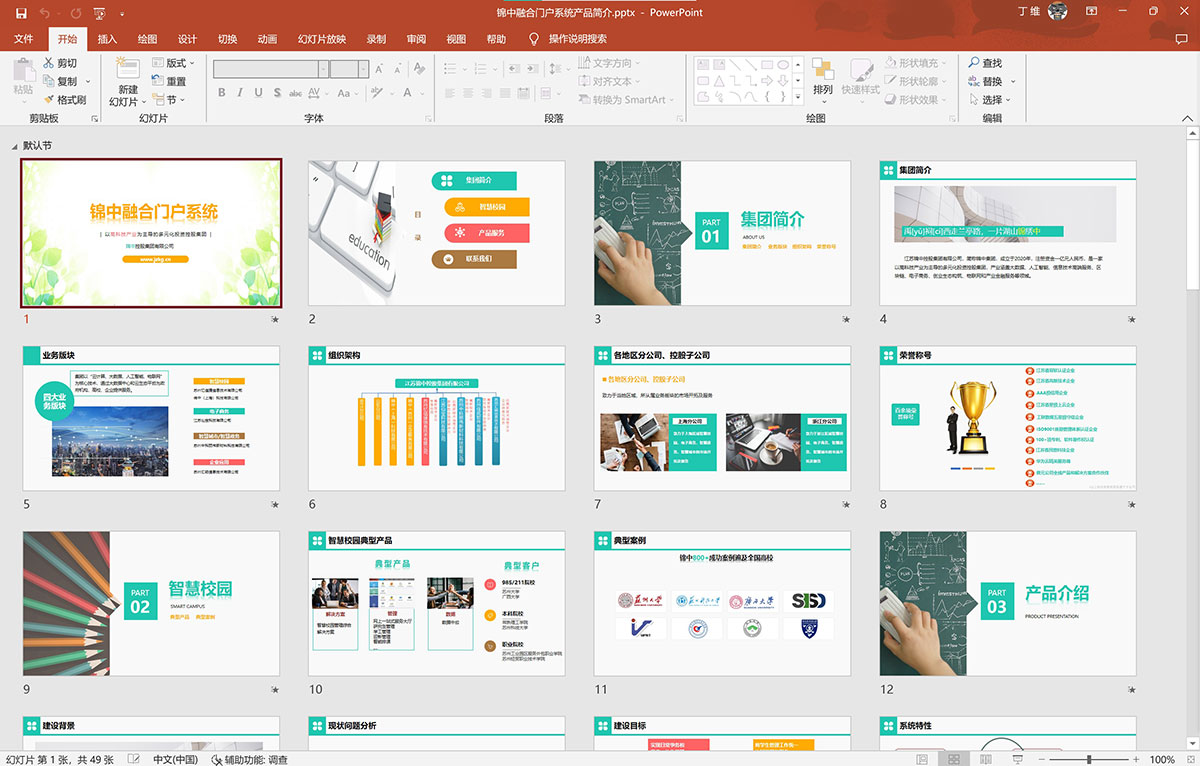Adjust the zoom slider in status bar
The width and height of the screenshot is (1200, 766).
pos(1089,759)
